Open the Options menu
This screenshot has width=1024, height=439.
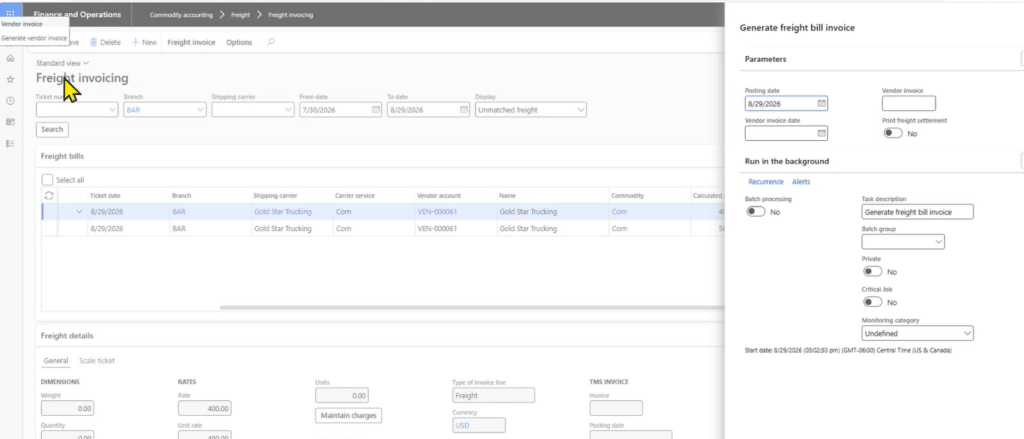coord(239,42)
